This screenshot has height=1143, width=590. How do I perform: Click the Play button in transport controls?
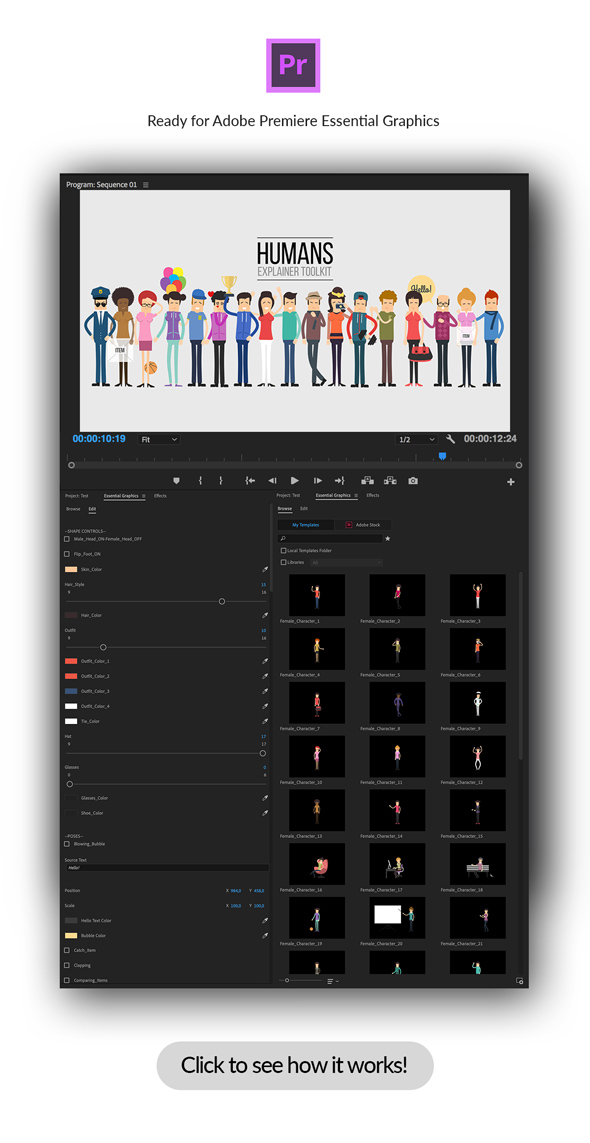[x=295, y=480]
